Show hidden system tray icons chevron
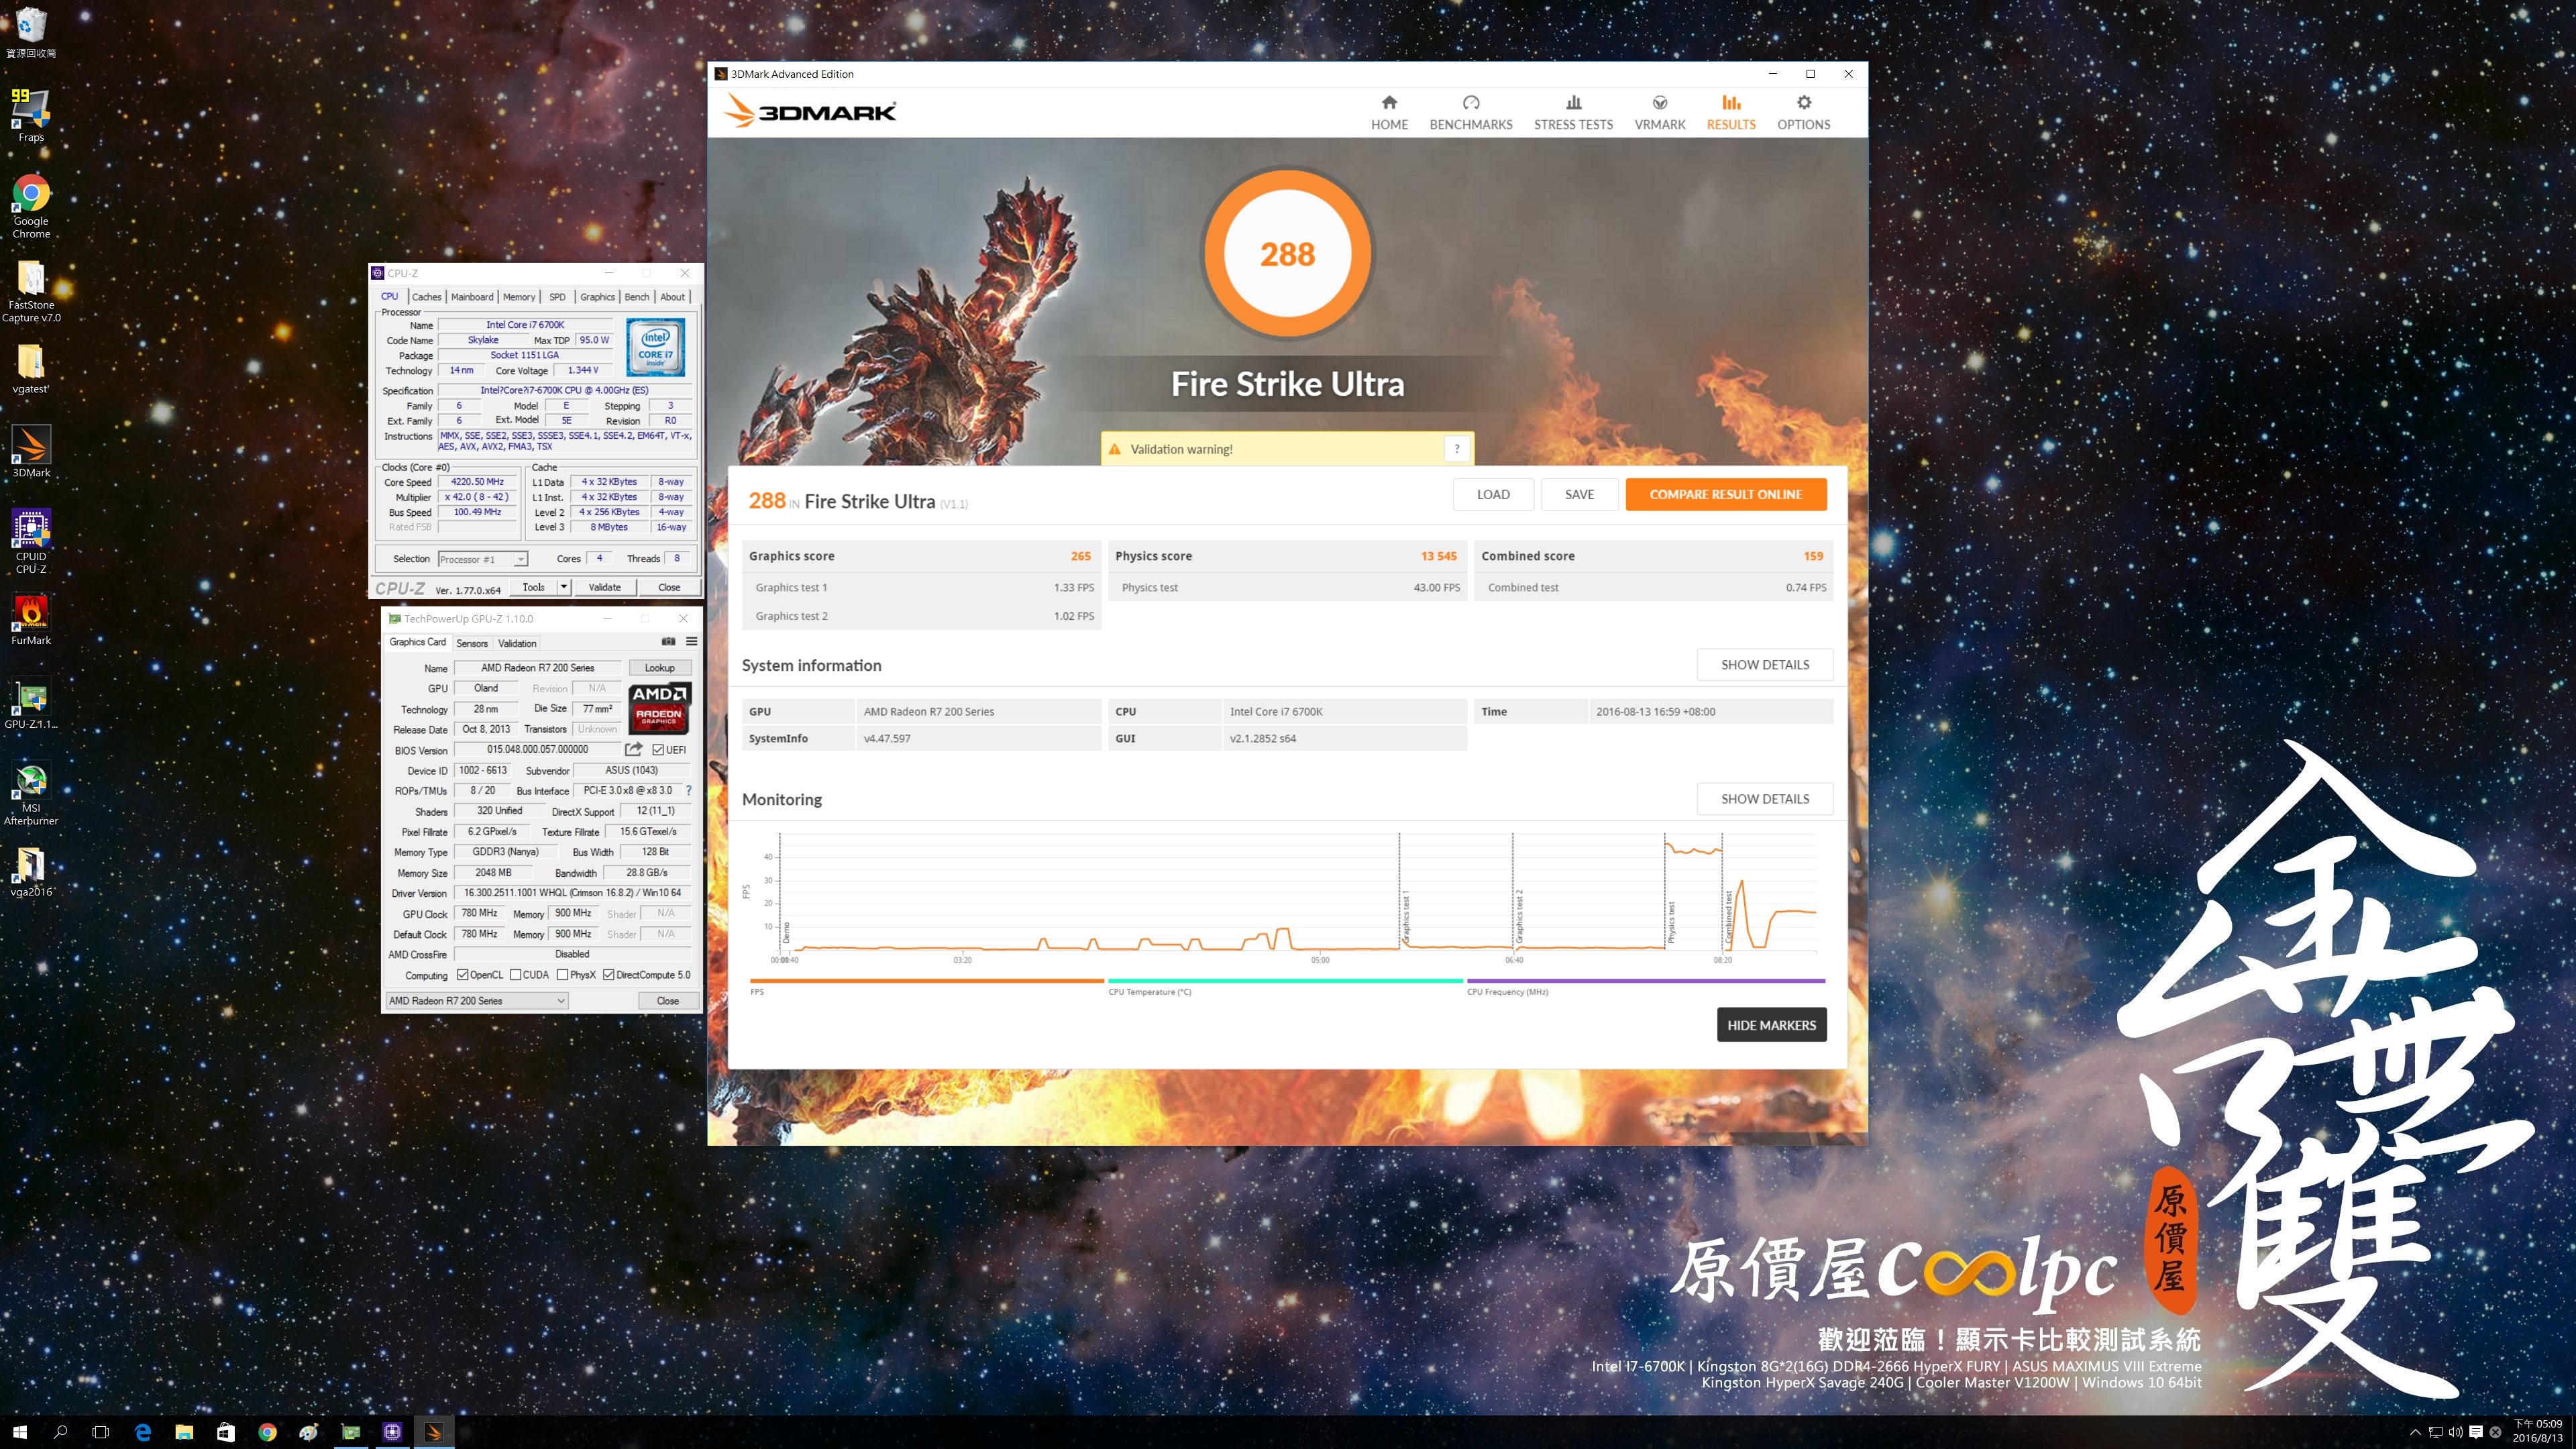Image resolution: width=2576 pixels, height=1449 pixels. click(2415, 1432)
